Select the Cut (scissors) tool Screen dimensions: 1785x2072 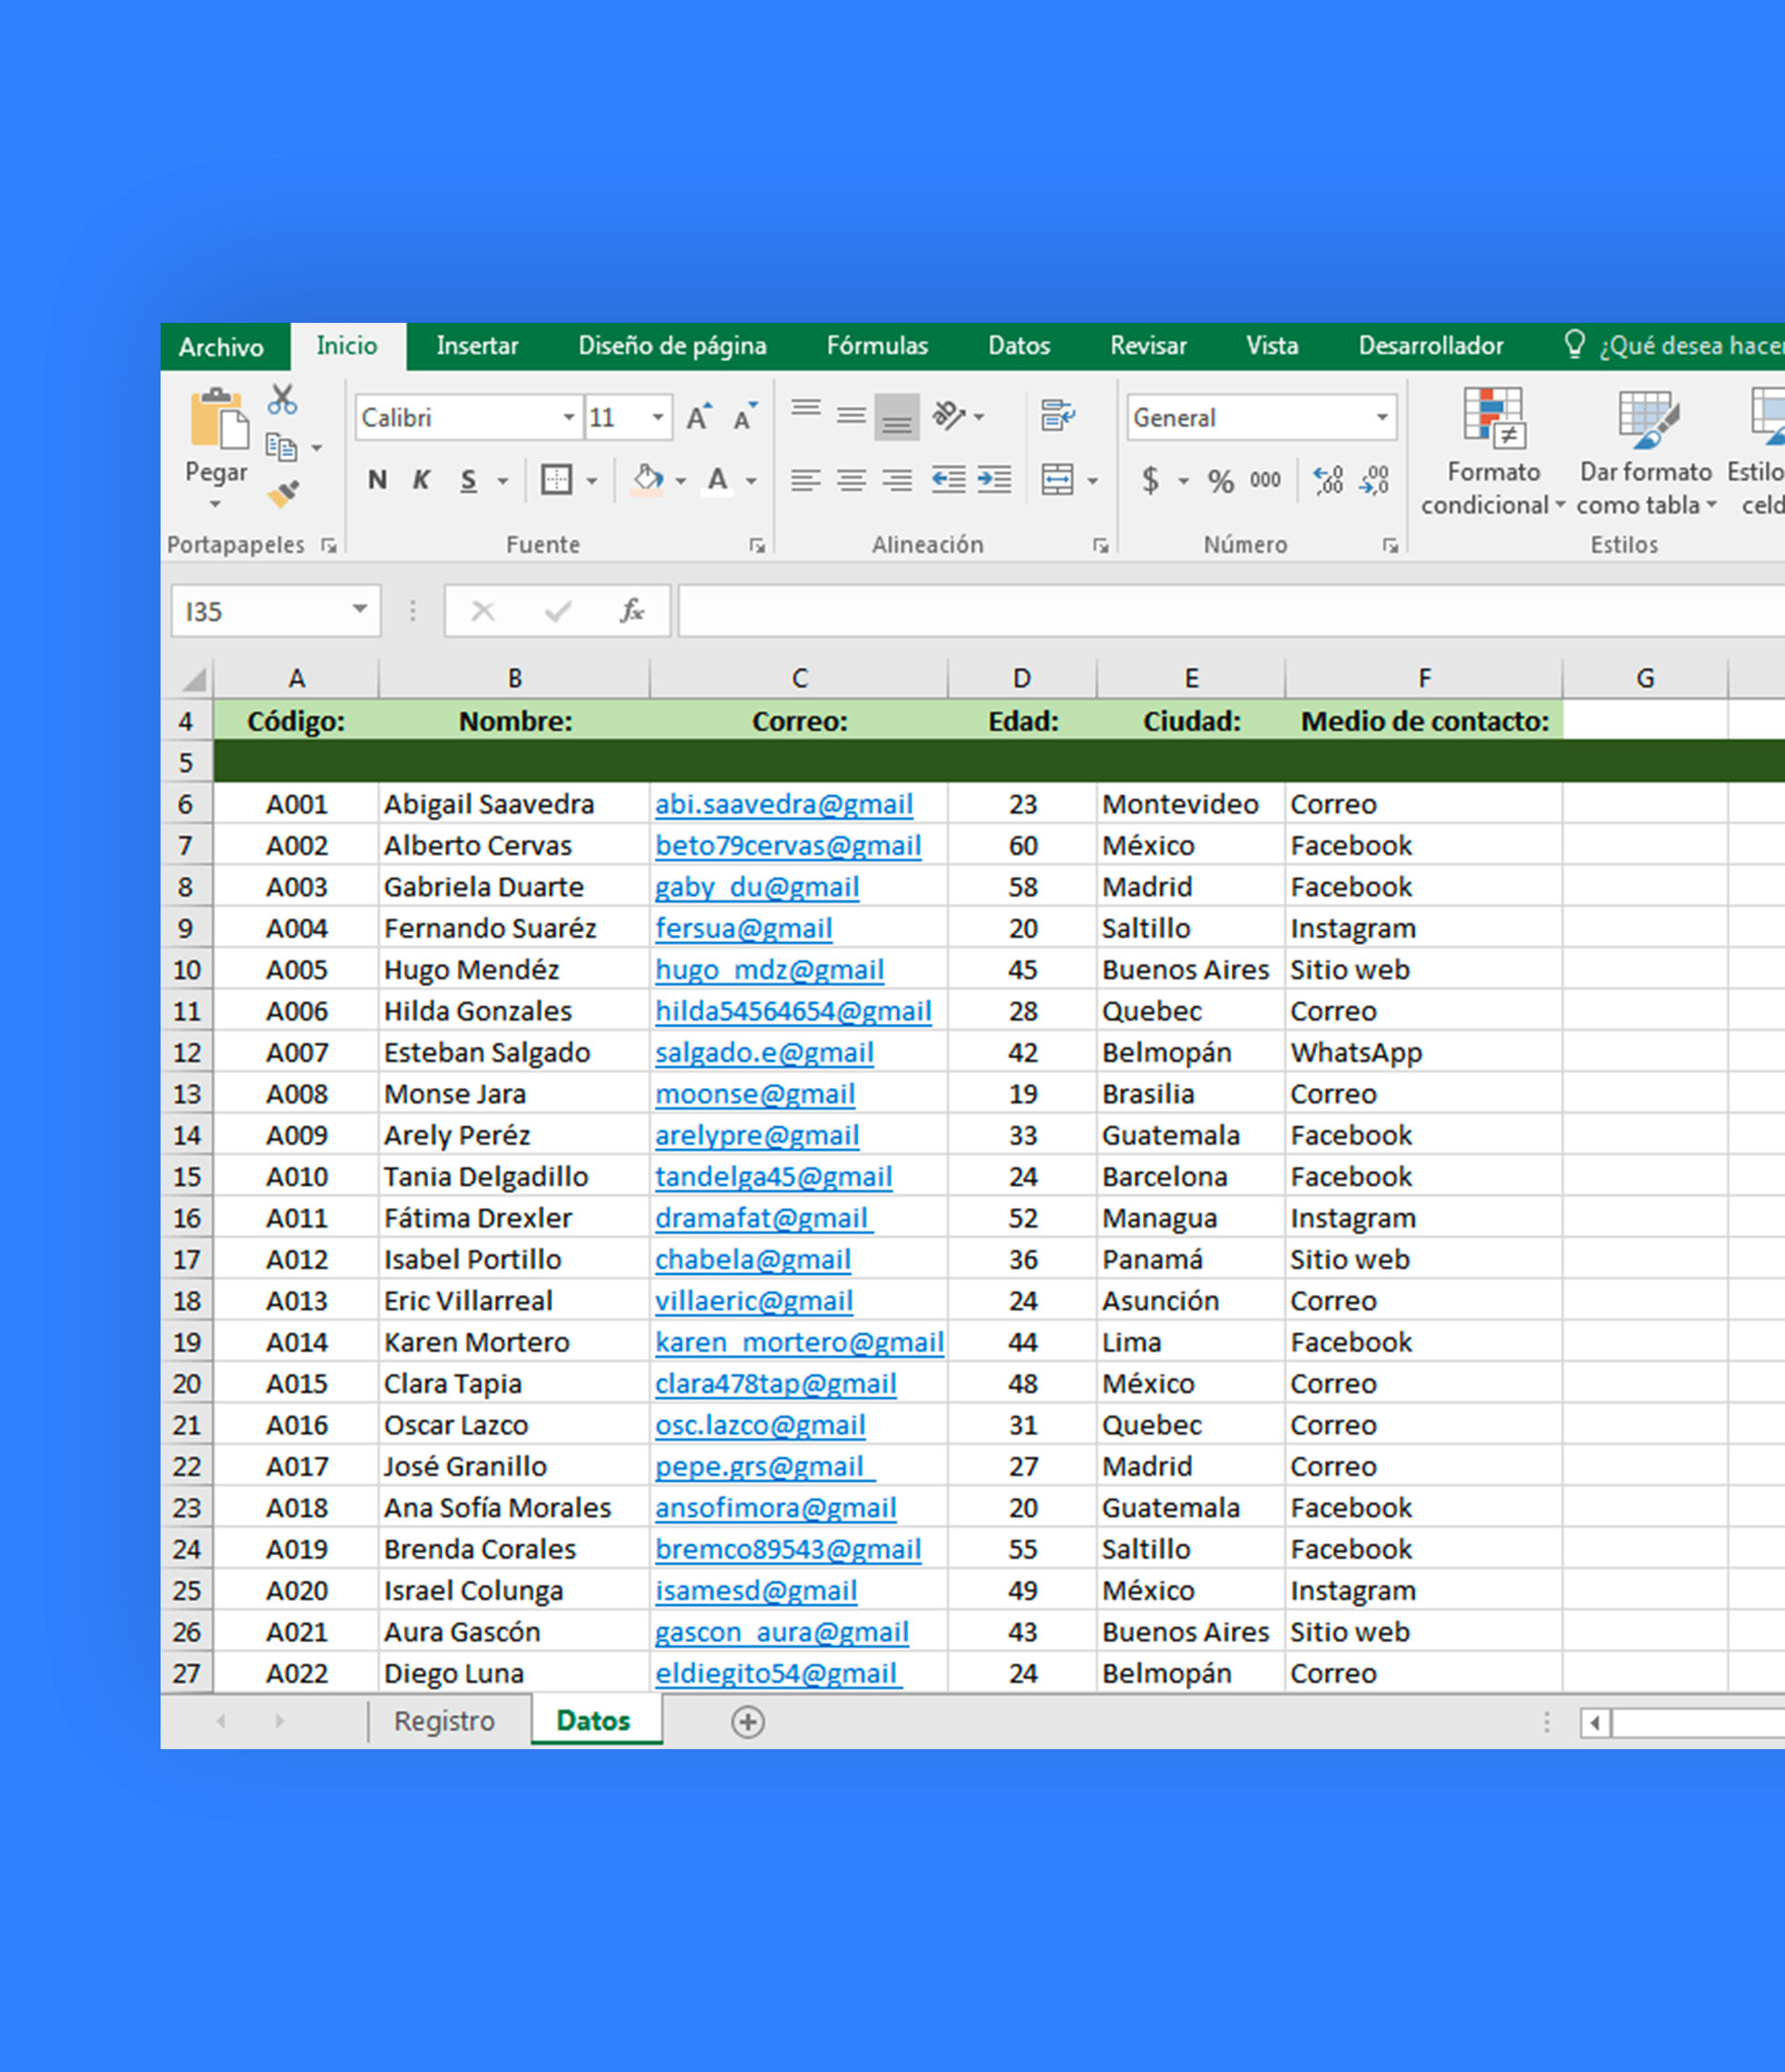point(281,399)
